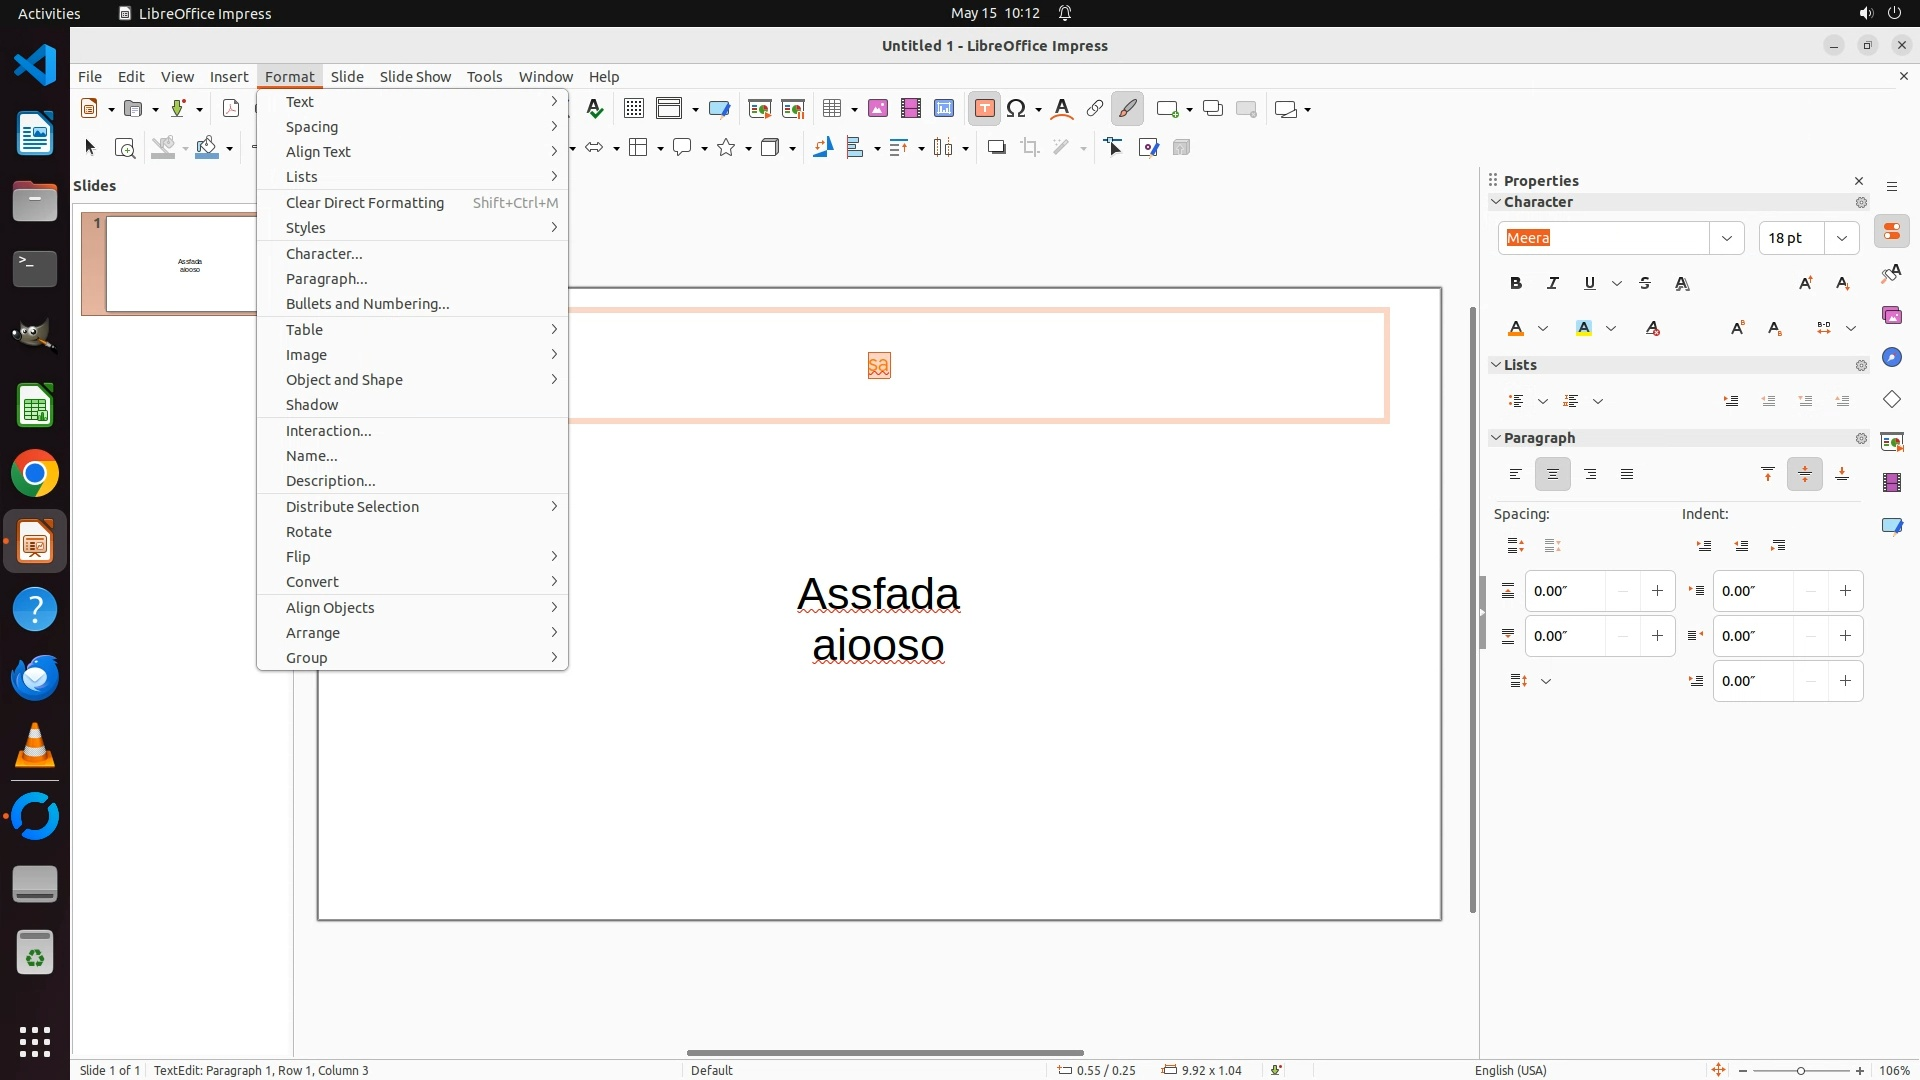The image size is (1920, 1080).
Task: Select slide 1 thumbnail in Slides panel
Action: [182, 264]
